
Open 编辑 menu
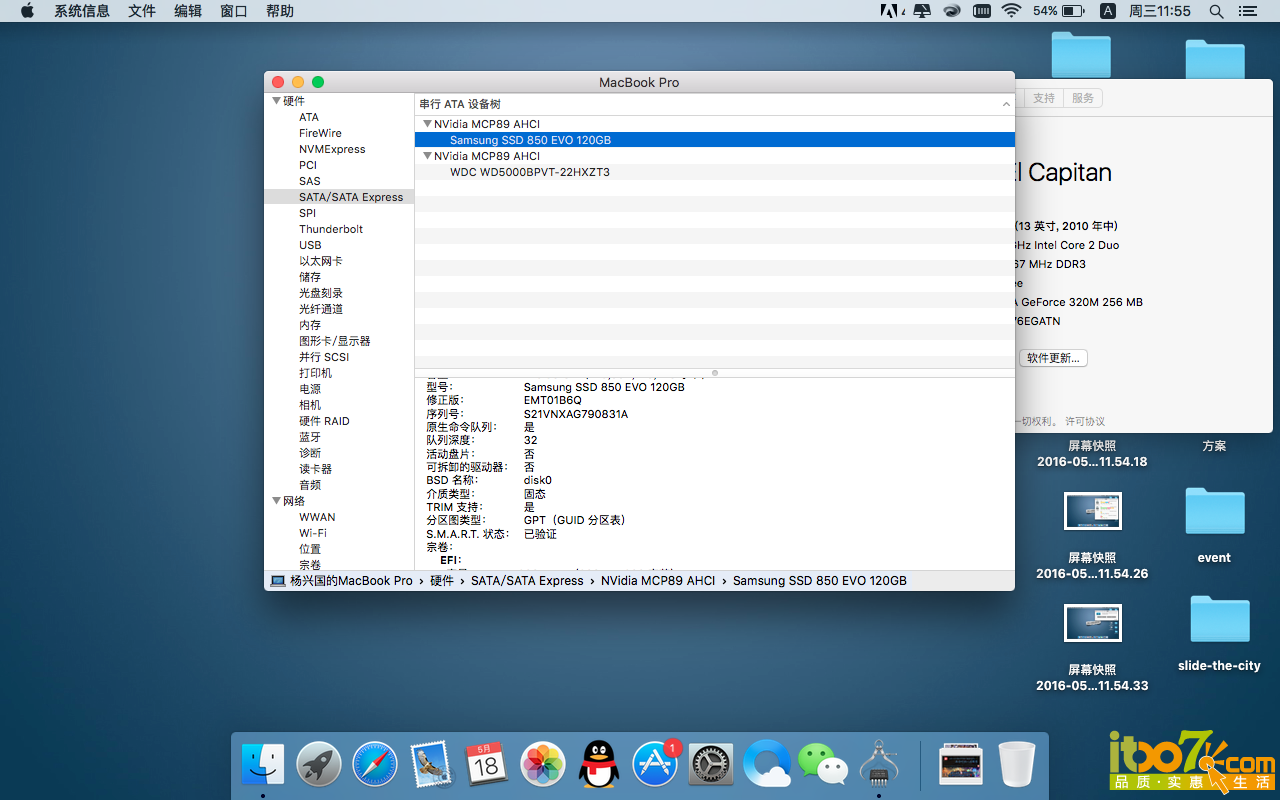[188, 11]
